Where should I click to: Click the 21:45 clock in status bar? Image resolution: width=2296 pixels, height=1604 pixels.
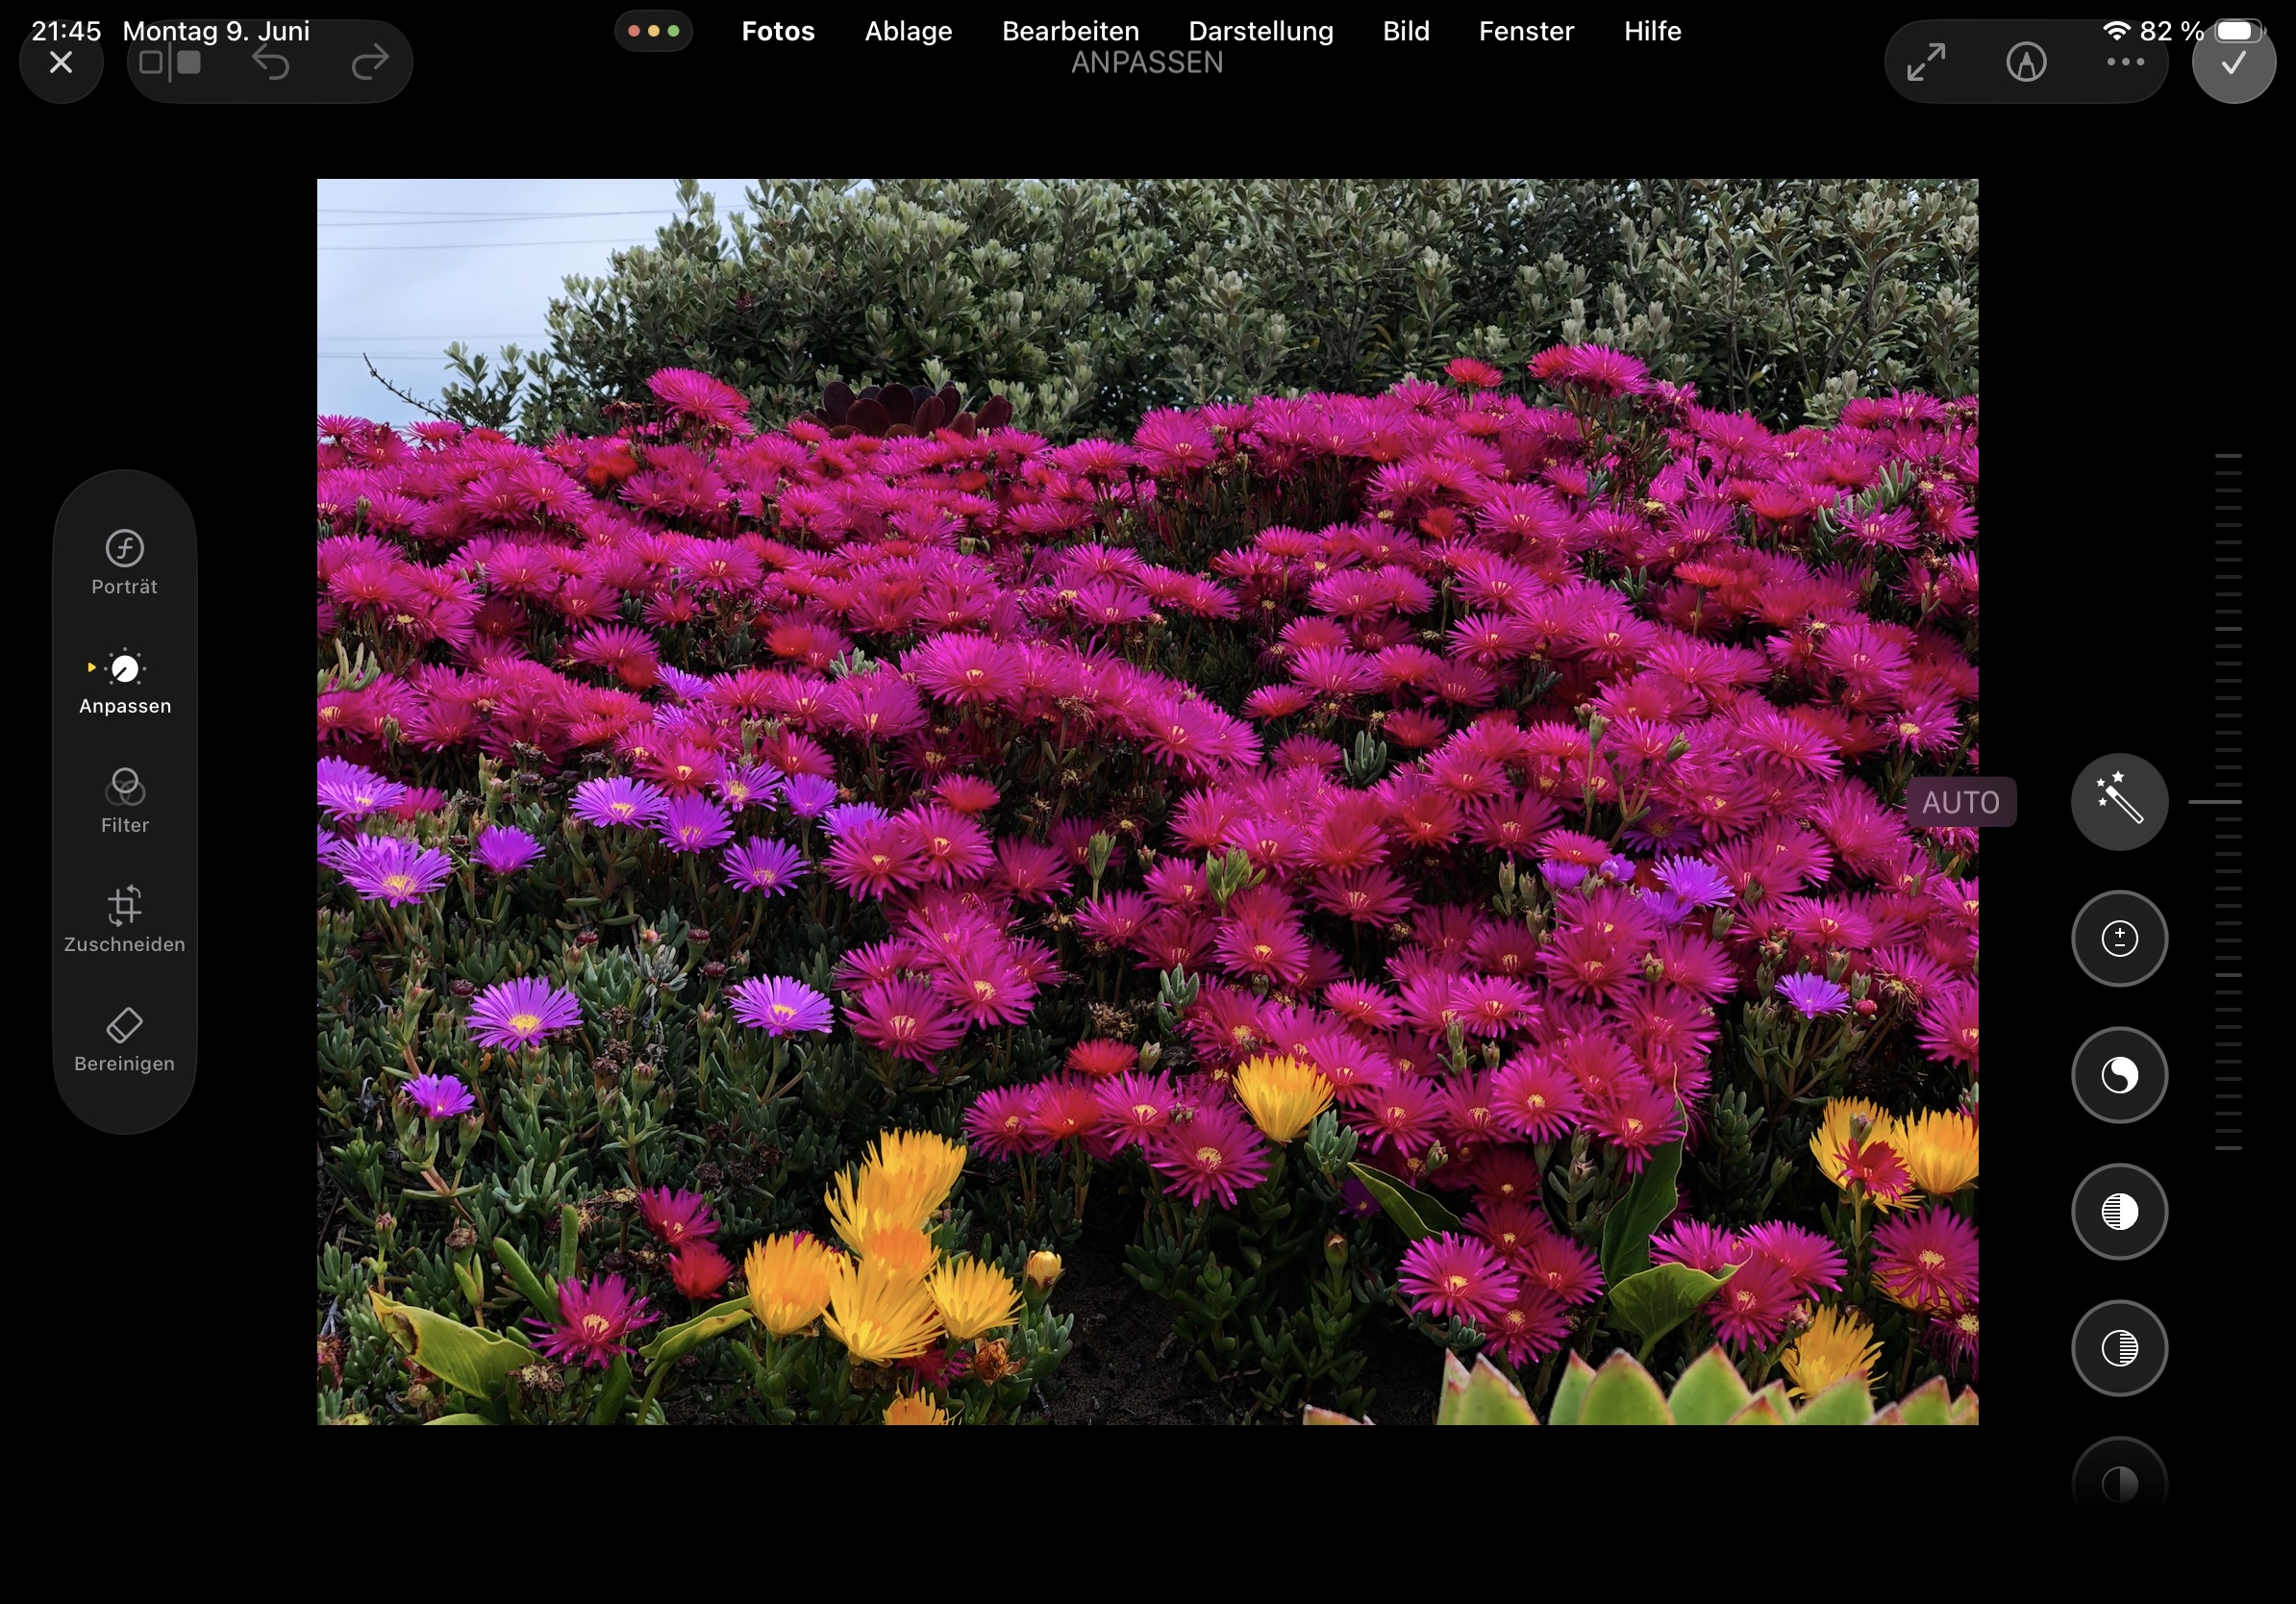point(66,31)
